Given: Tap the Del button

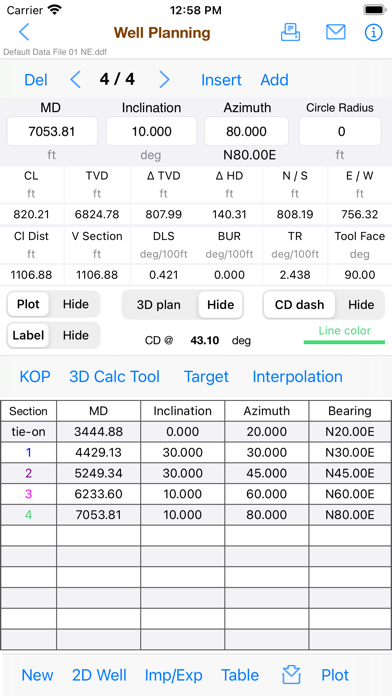Looking at the screenshot, I should pyautogui.click(x=36, y=80).
